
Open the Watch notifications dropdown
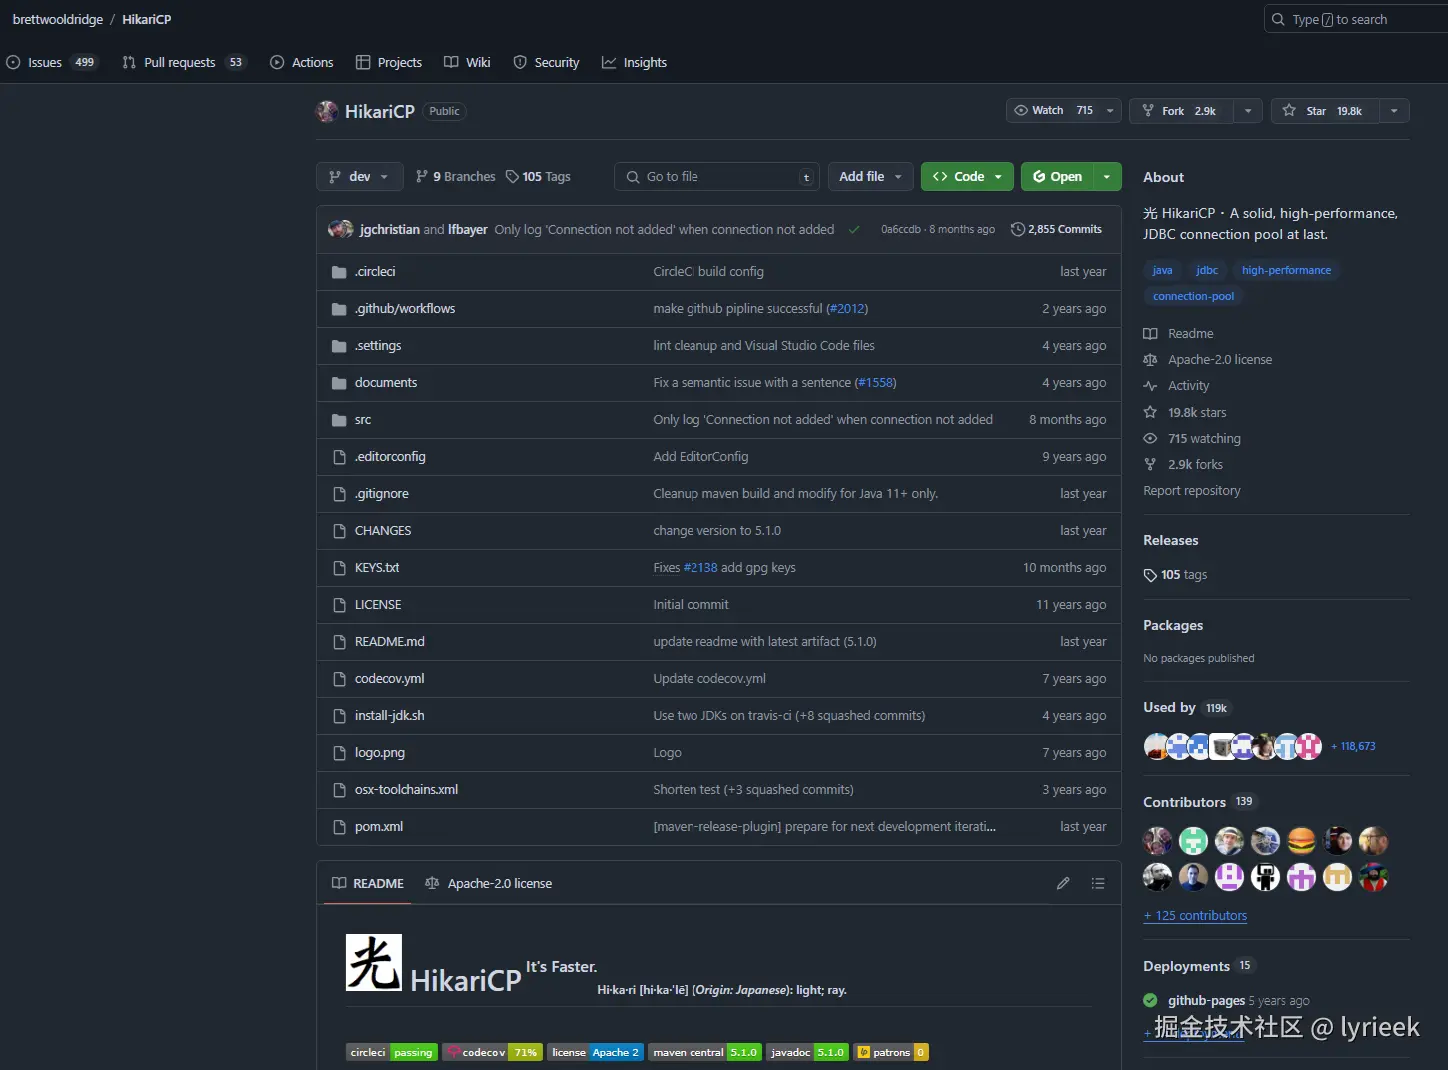1063,111
